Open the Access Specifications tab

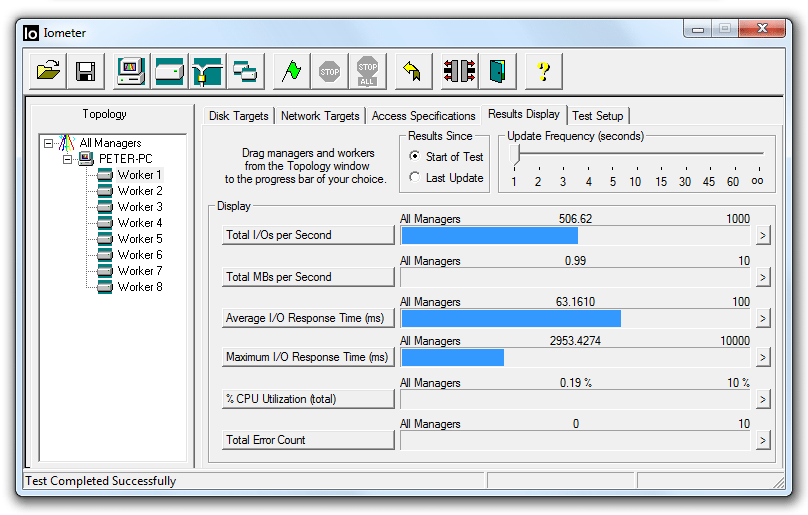[424, 116]
